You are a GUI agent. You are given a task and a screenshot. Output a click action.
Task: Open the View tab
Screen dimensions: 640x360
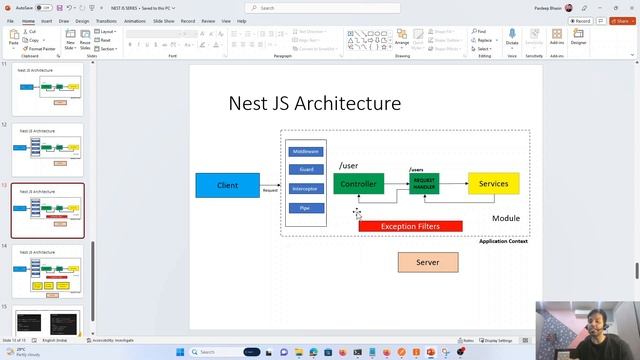[x=226, y=21]
